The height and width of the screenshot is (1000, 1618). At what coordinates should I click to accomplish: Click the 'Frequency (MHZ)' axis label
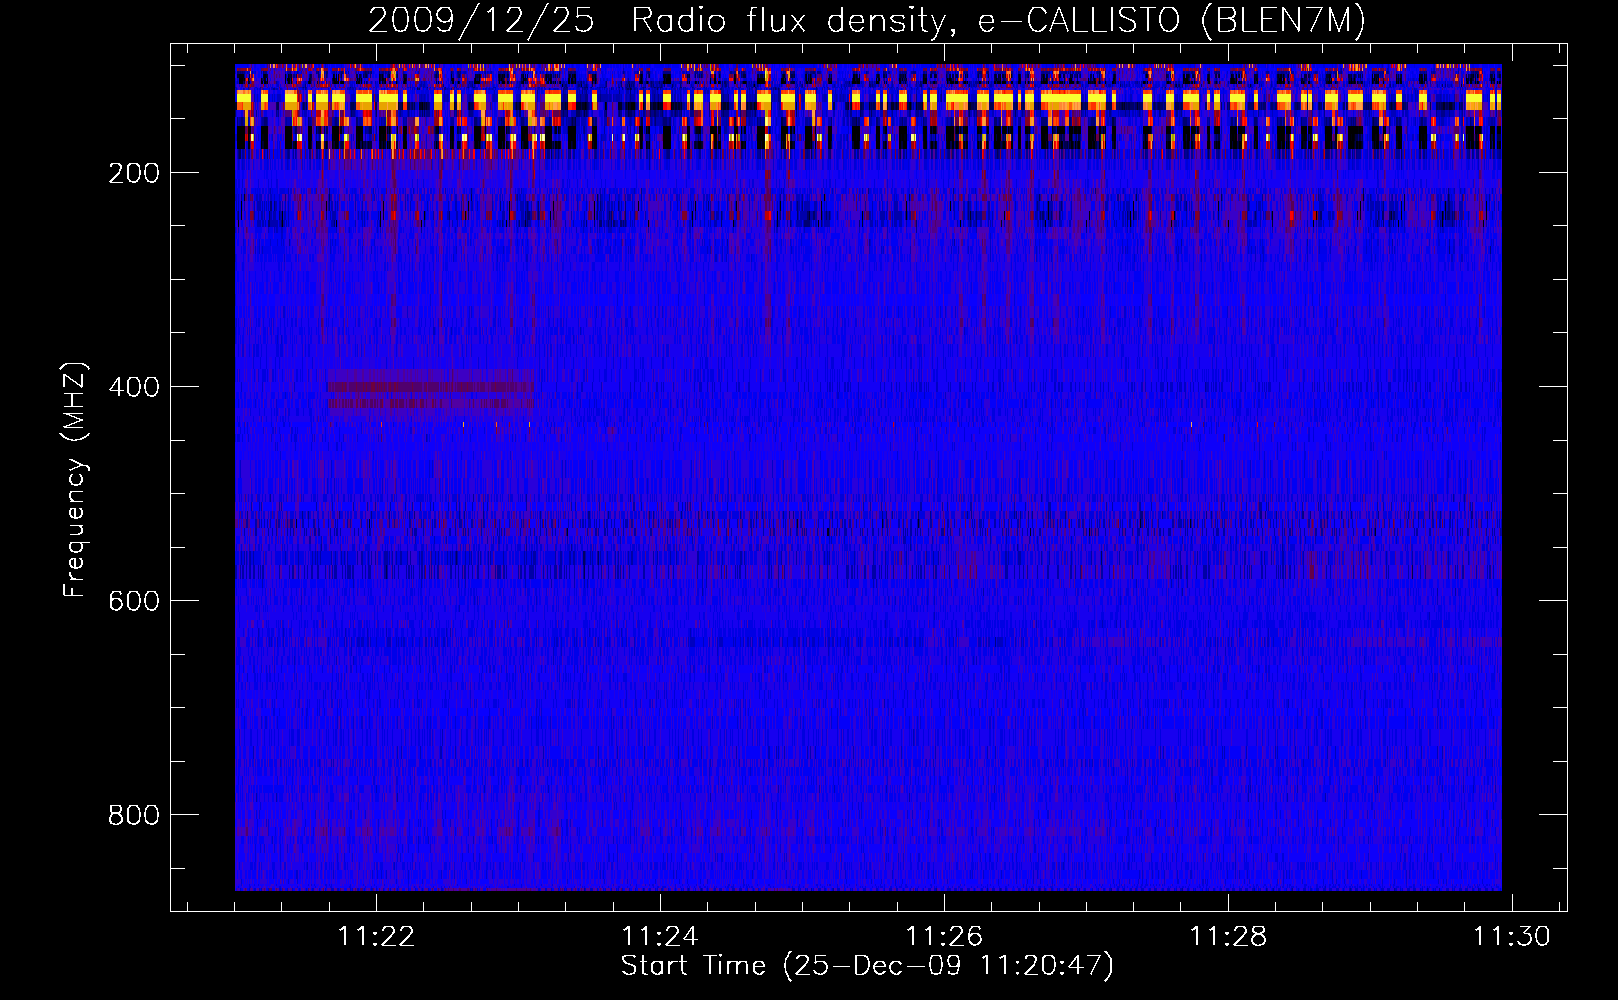tap(75, 480)
